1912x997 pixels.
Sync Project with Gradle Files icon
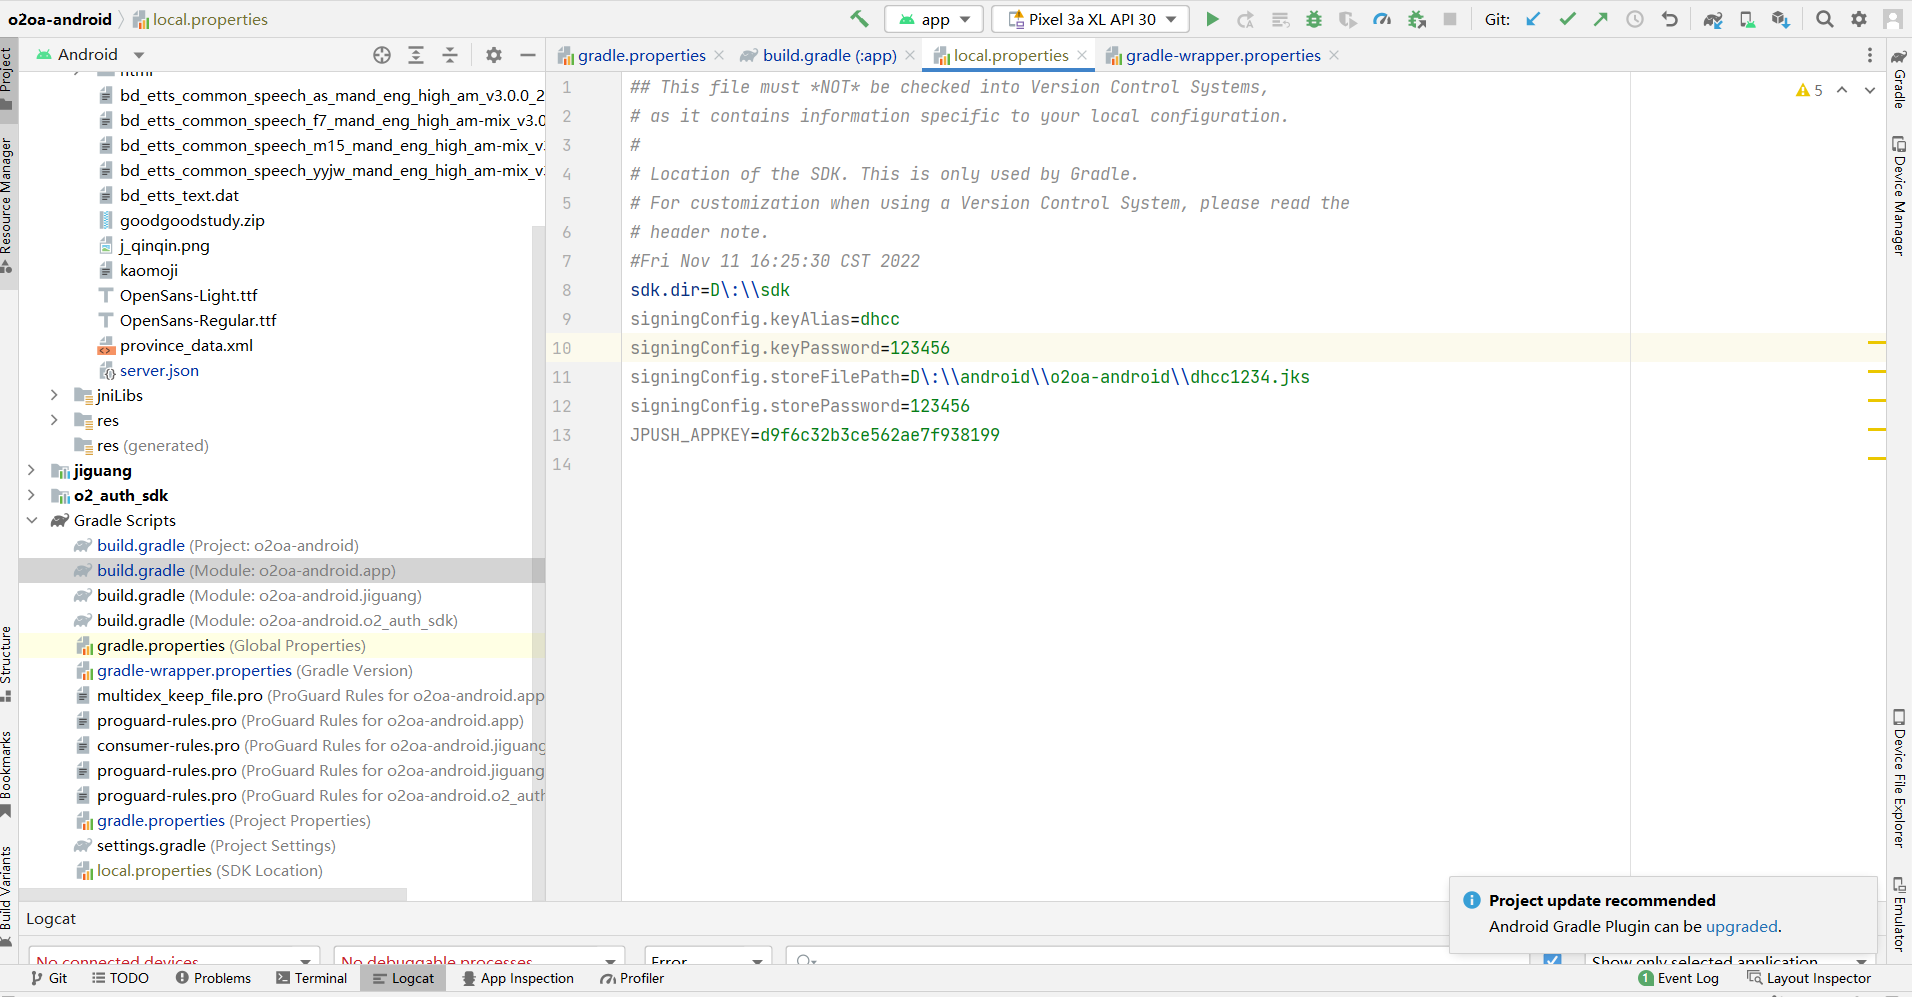point(1713,19)
